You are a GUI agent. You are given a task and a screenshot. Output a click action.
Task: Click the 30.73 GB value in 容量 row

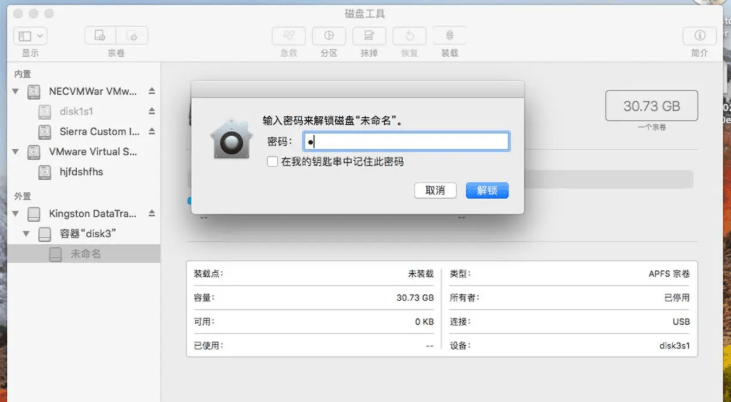[415, 298]
